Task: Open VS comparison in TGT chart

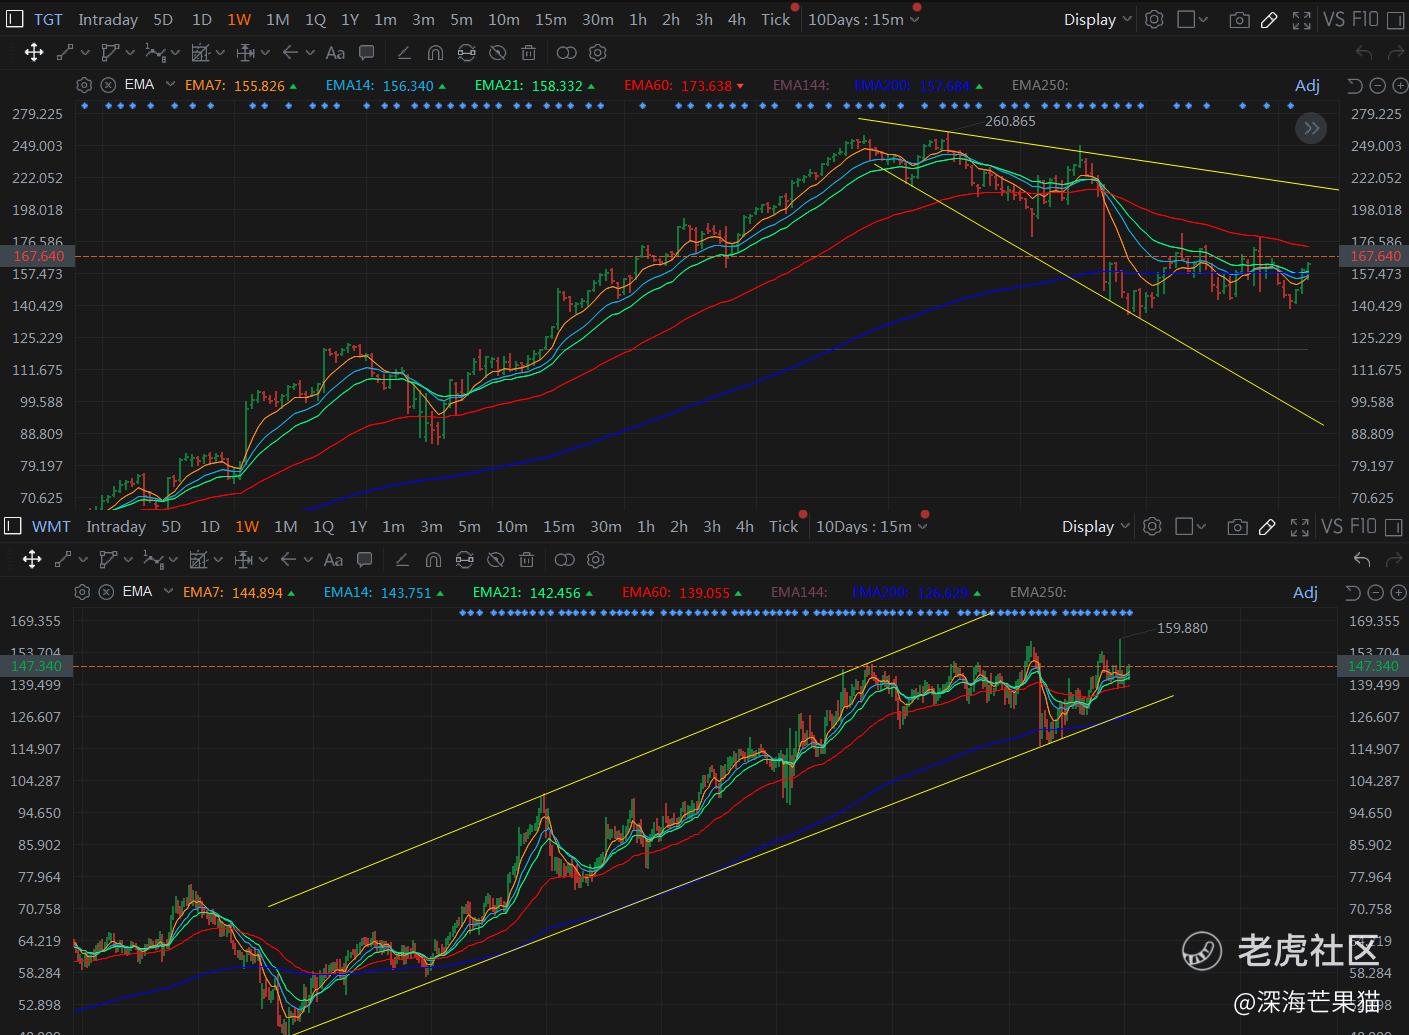Action: click(1334, 20)
